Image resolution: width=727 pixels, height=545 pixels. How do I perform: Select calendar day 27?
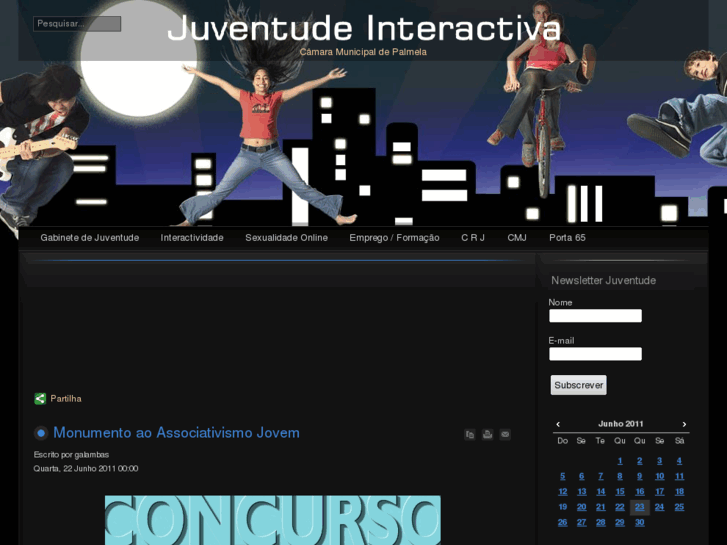click(x=581, y=522)
